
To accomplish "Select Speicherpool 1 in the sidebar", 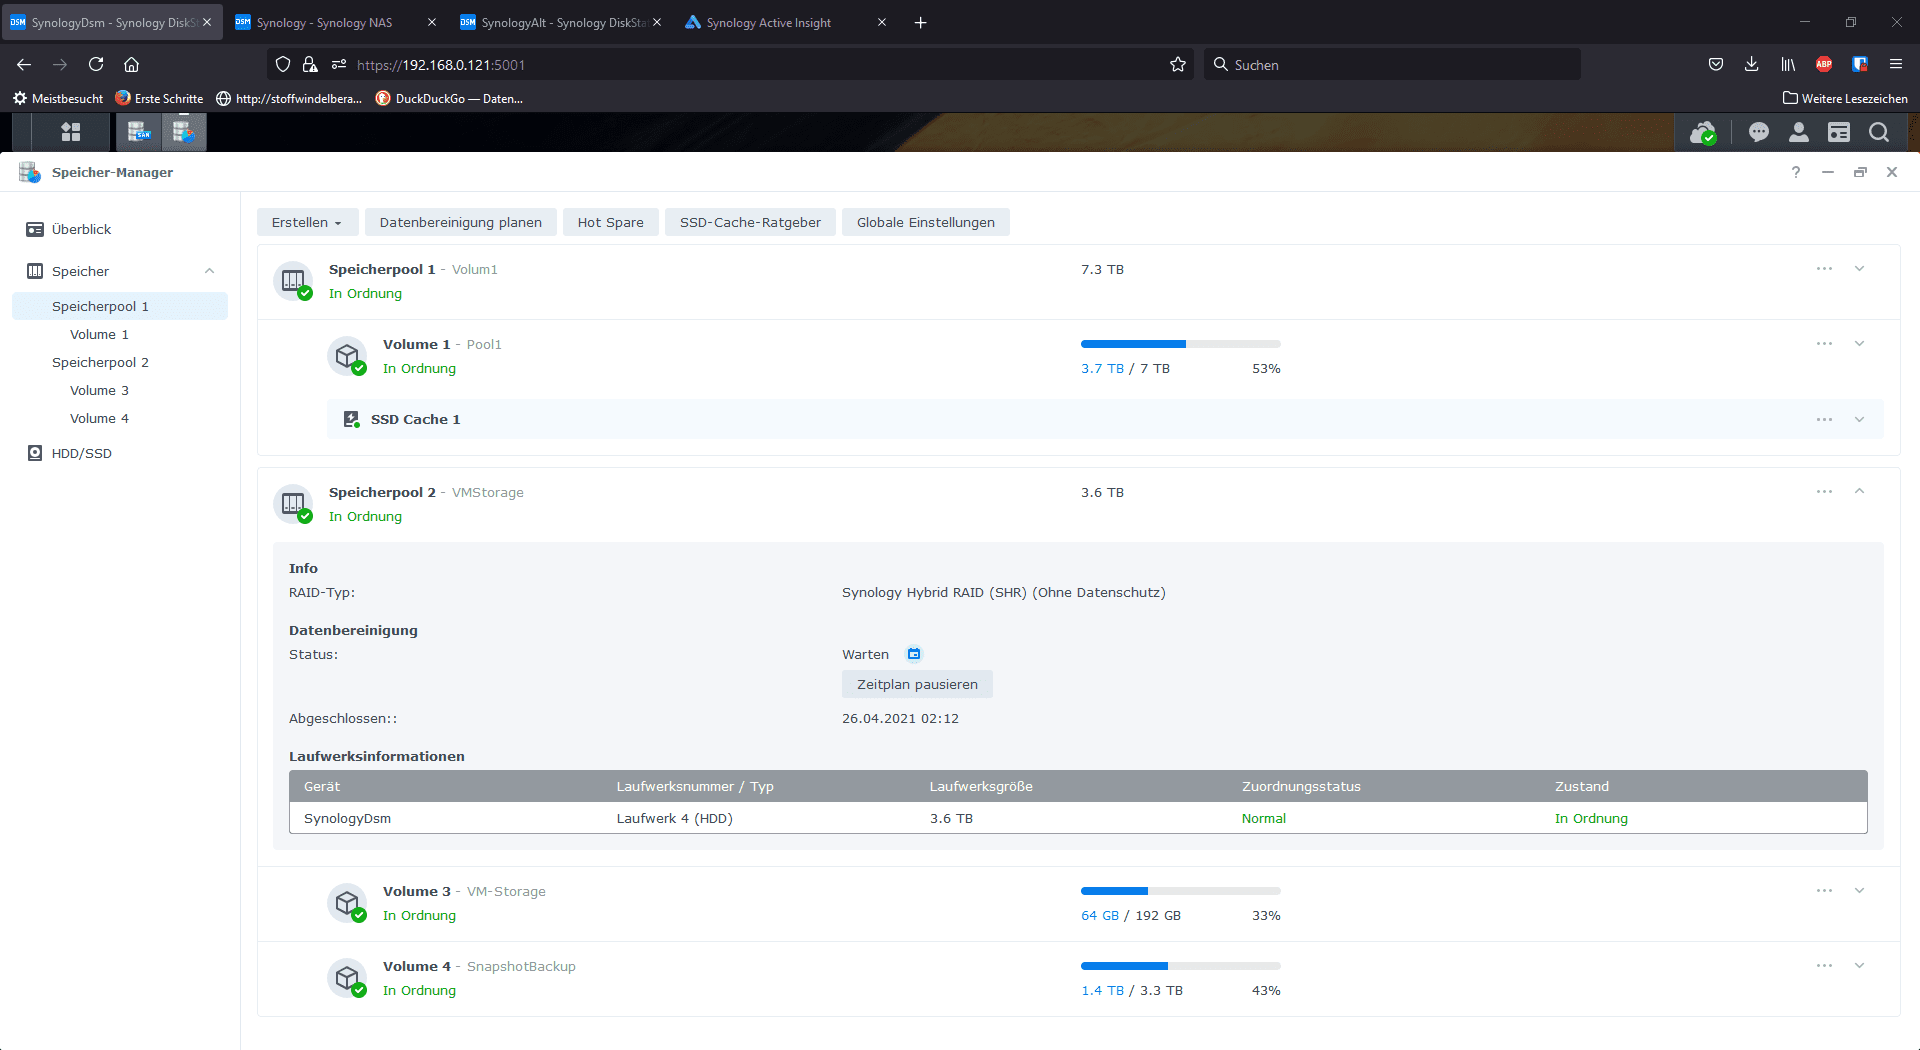I will (120, 306).
